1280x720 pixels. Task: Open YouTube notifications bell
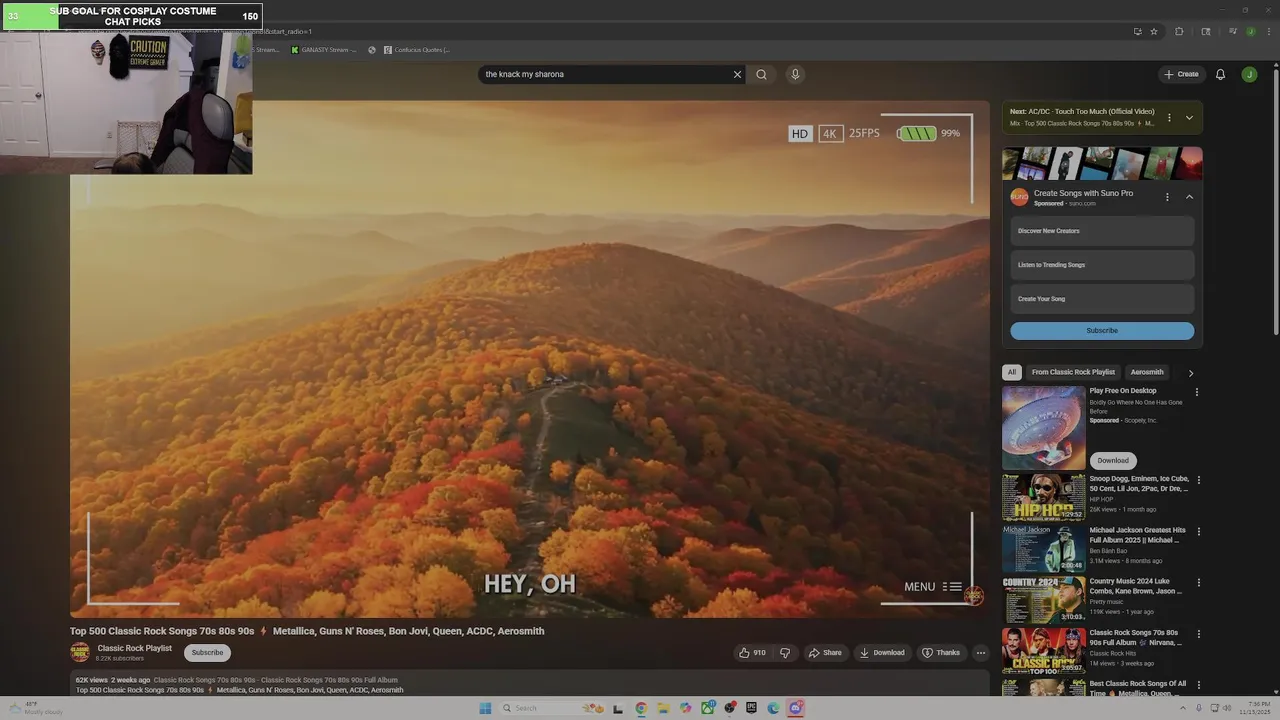(1220, 74)
